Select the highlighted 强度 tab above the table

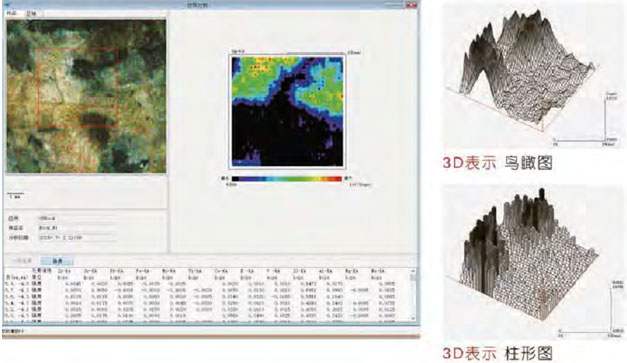pos(57,261)
